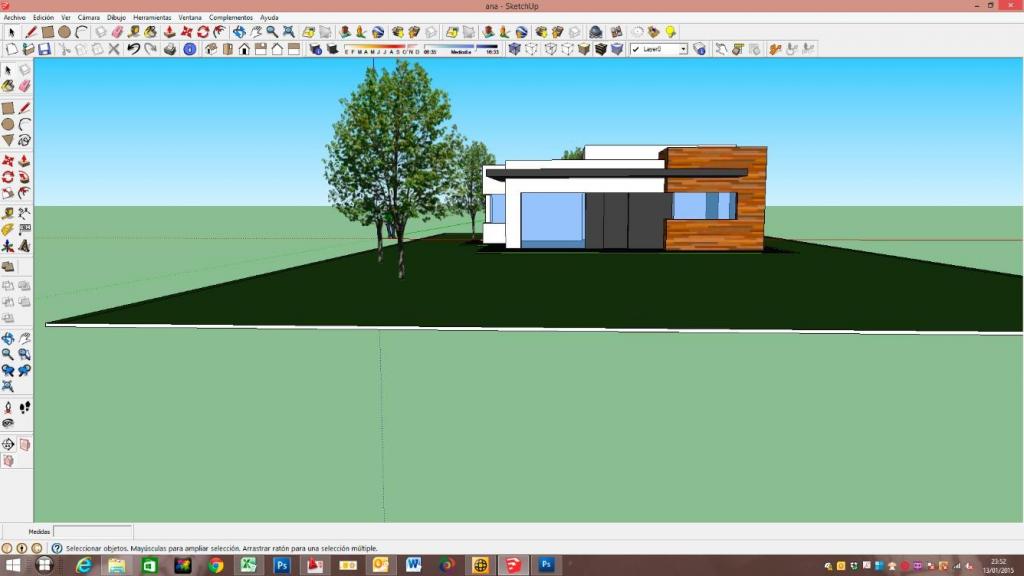
Task: Switch to Iso house view icon
Action: [x=211, y=49]
